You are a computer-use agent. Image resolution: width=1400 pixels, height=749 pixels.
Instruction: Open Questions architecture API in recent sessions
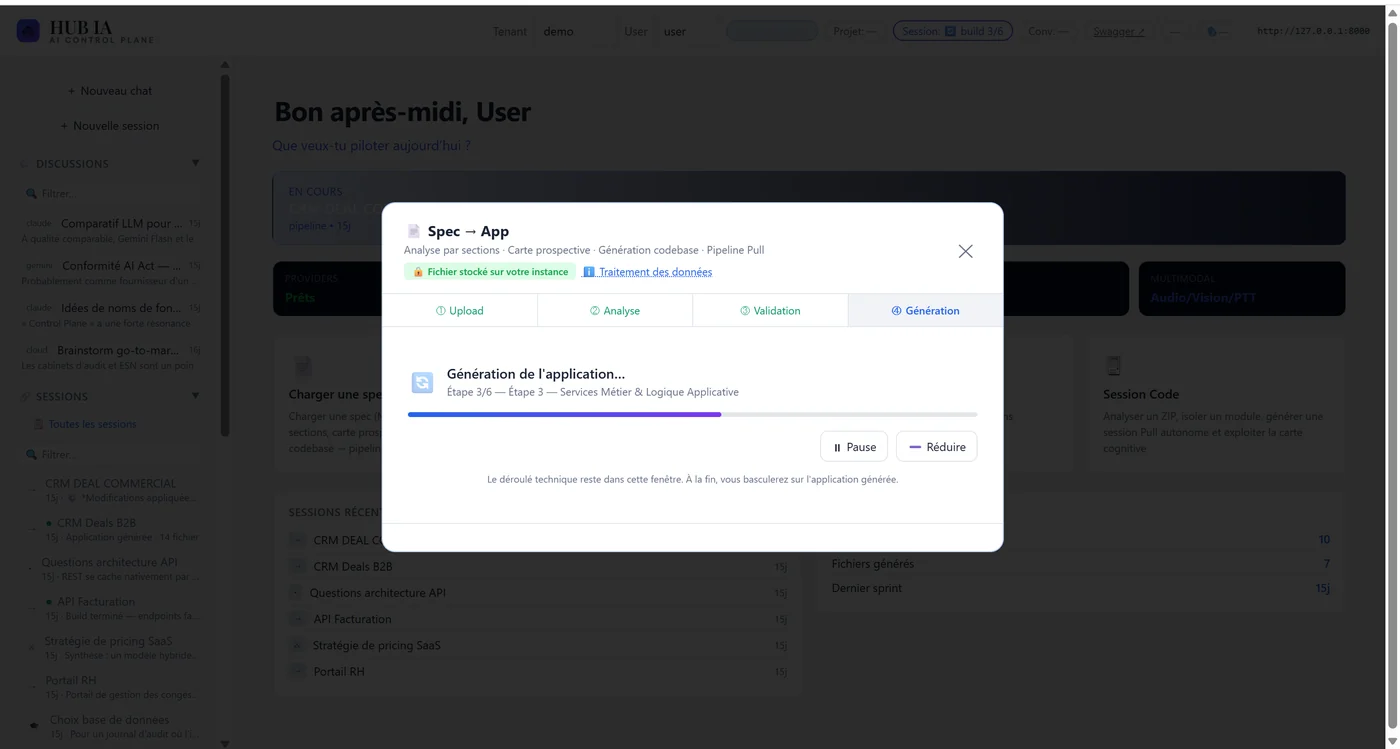537,593
